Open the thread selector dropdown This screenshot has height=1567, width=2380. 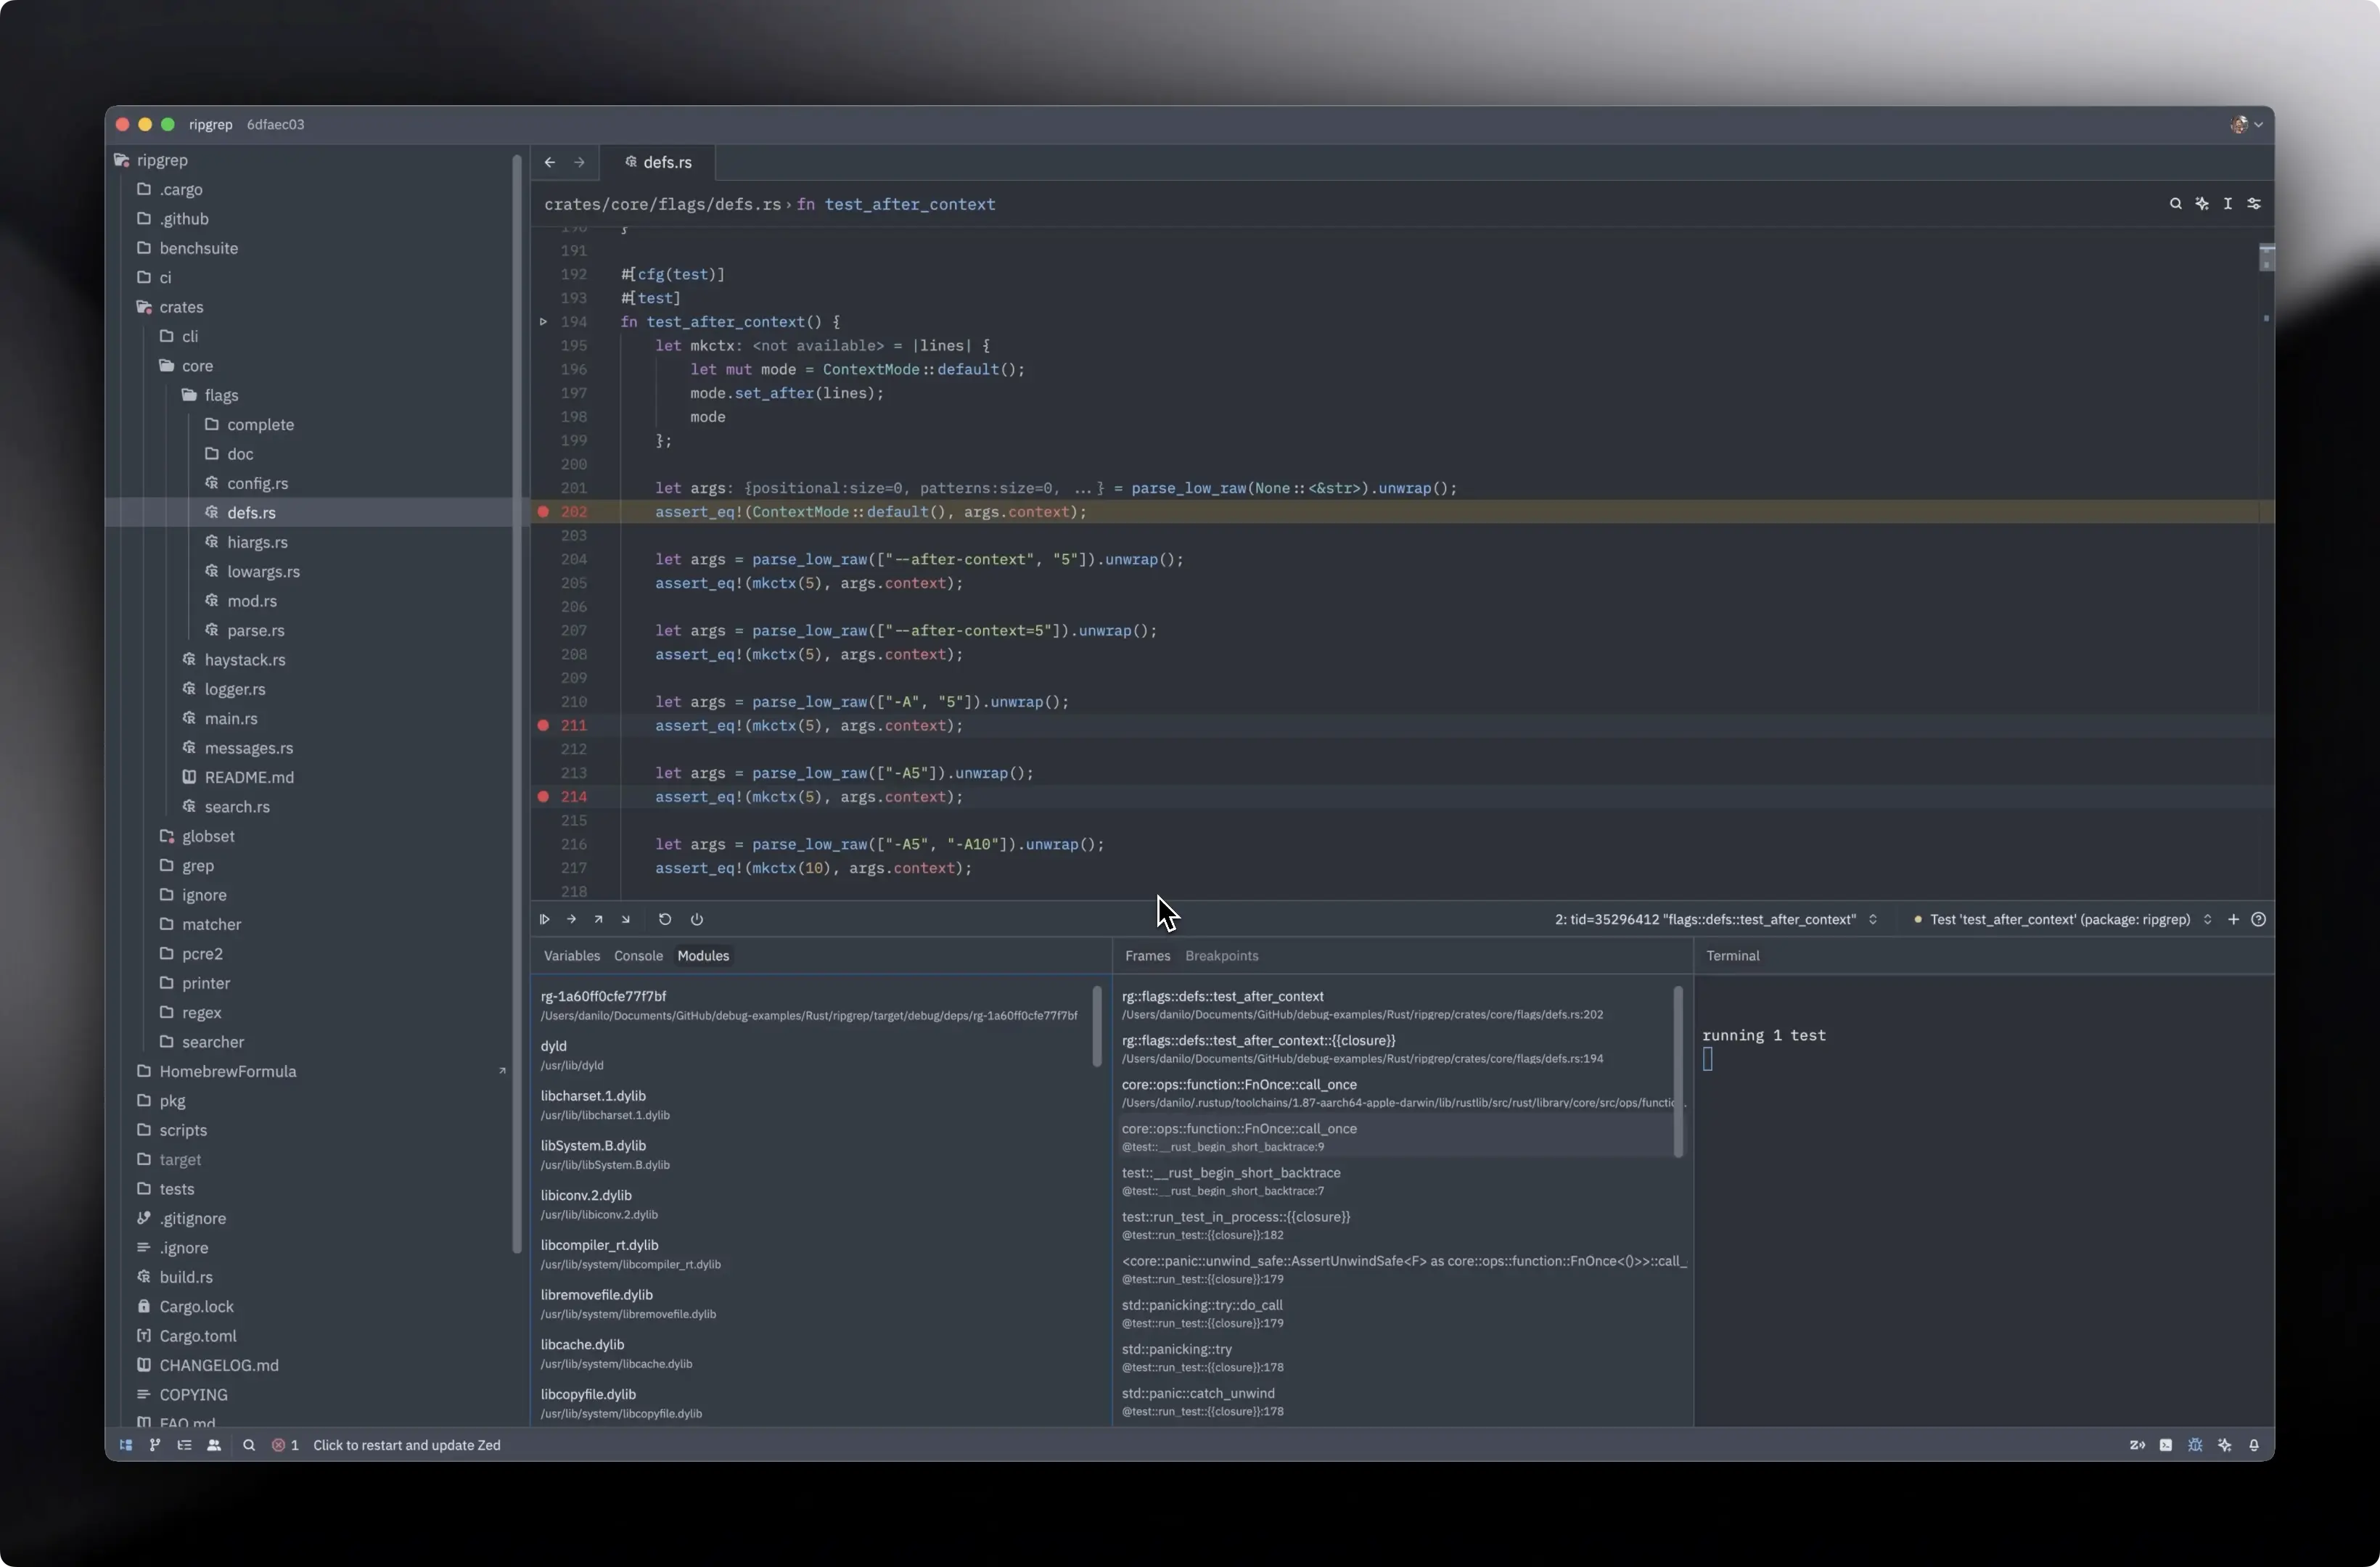pyautogui.click(x=1715, y=919)
